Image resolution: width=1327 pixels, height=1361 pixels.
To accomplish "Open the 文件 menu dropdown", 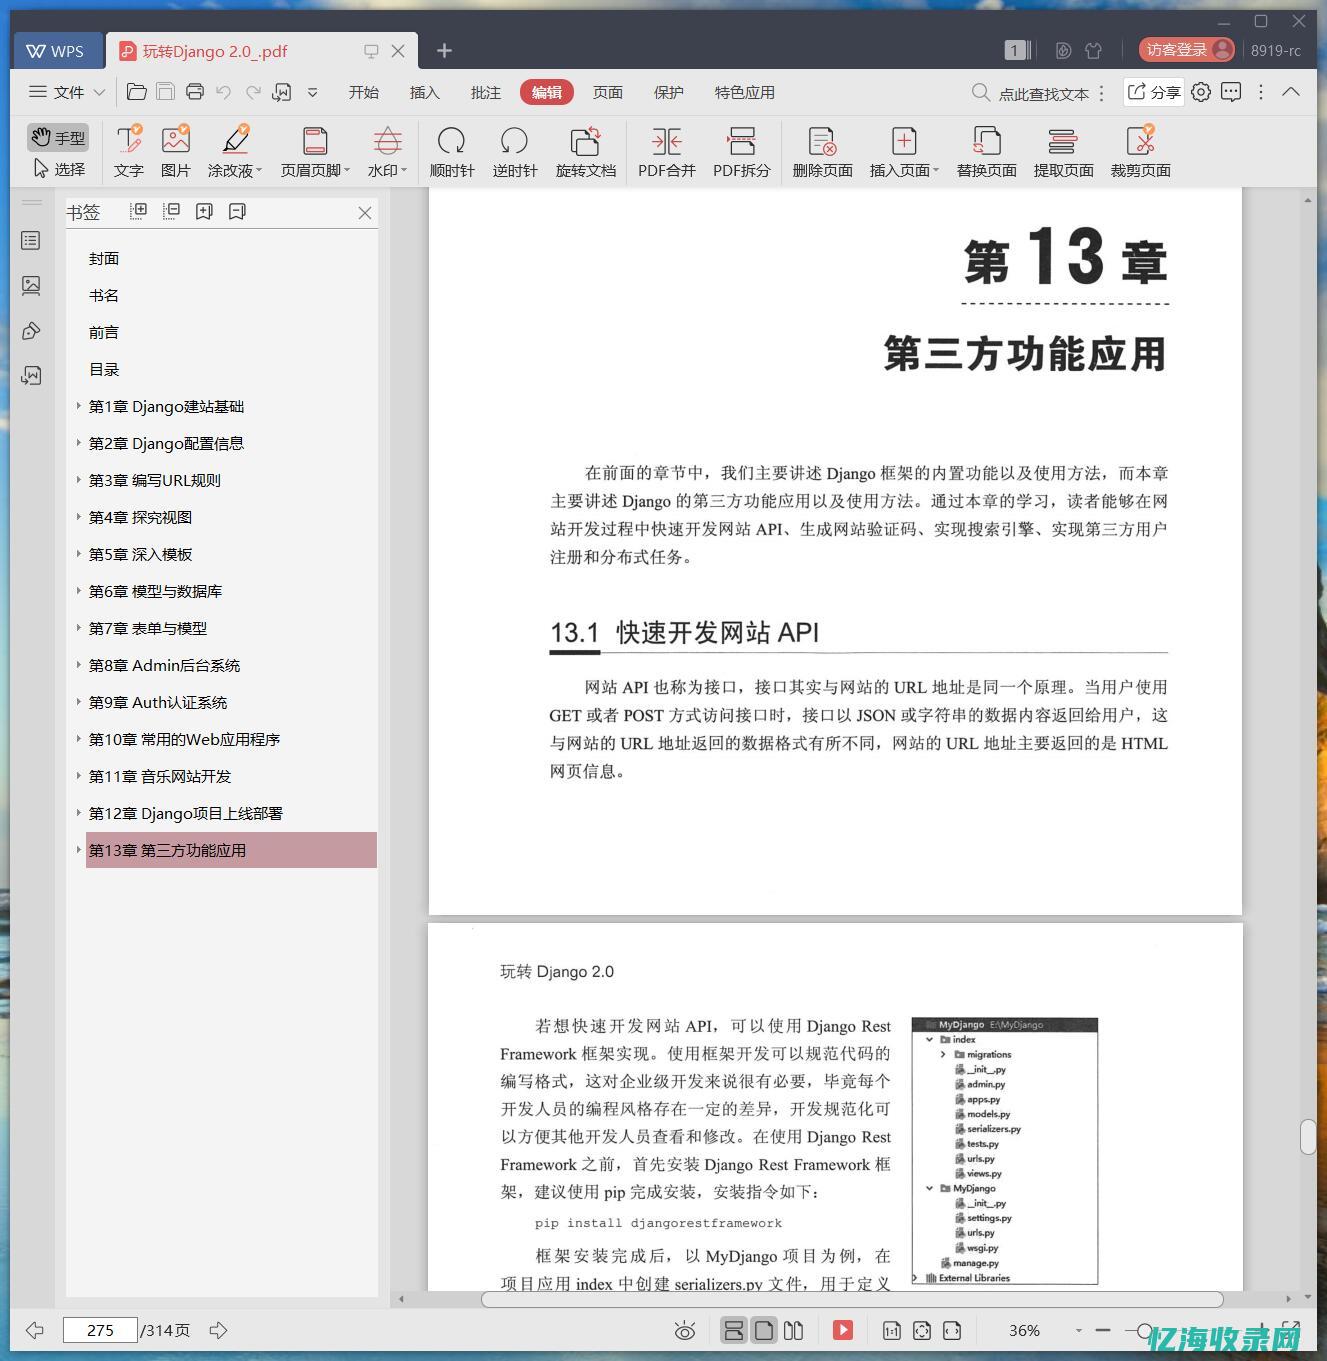I will pyautogui.click(x=67, y=92).
